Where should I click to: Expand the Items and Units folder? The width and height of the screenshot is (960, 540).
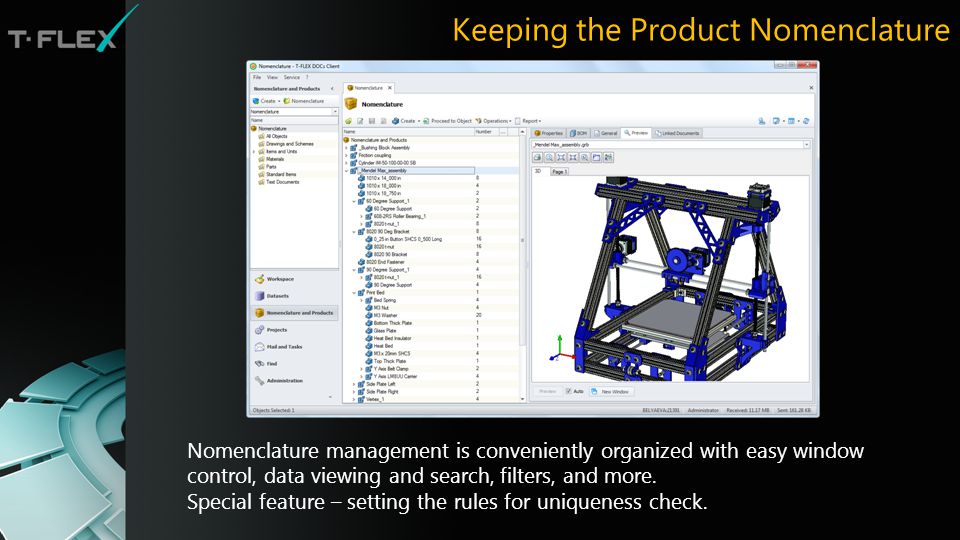[254, 151]
